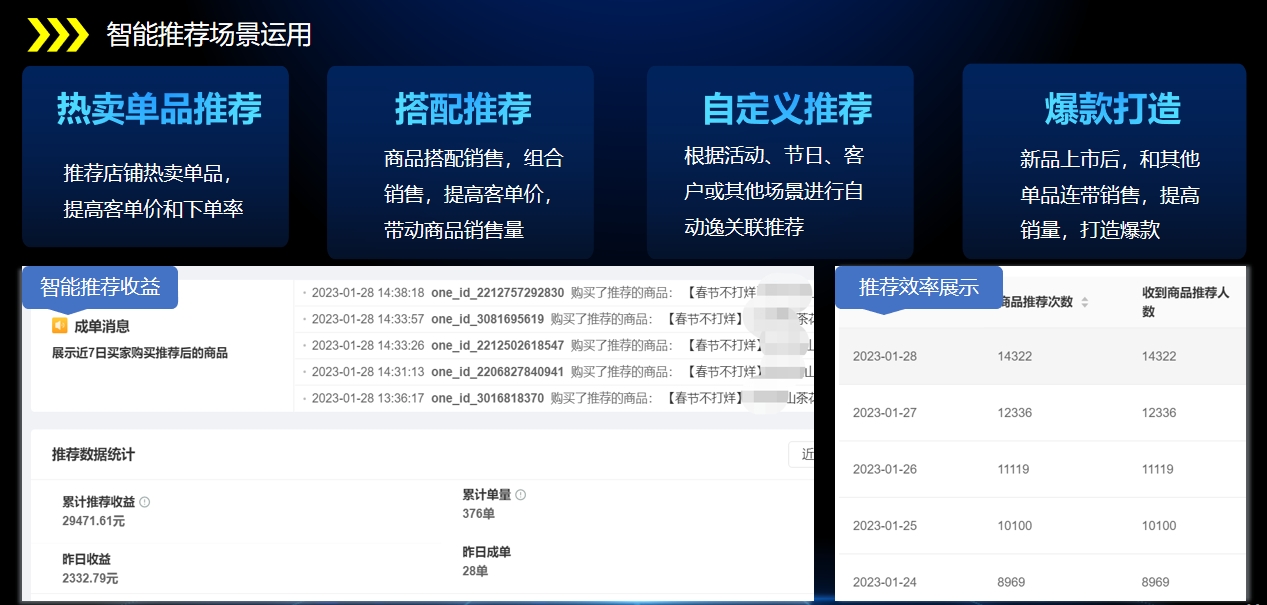
Task: Select the 2023-01-28 table row
Action: [x=1040, y=357]
